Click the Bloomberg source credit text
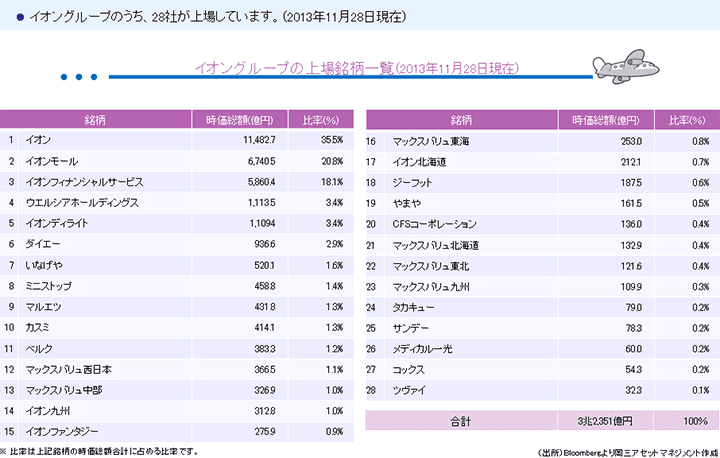Screen dimensions: 720x458 [x=628, y=452]
